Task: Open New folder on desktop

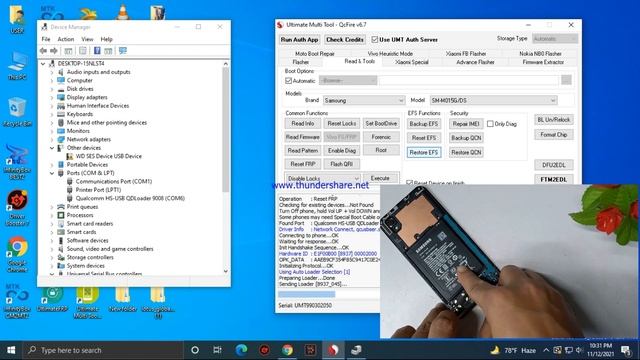Action: (122, 300)
